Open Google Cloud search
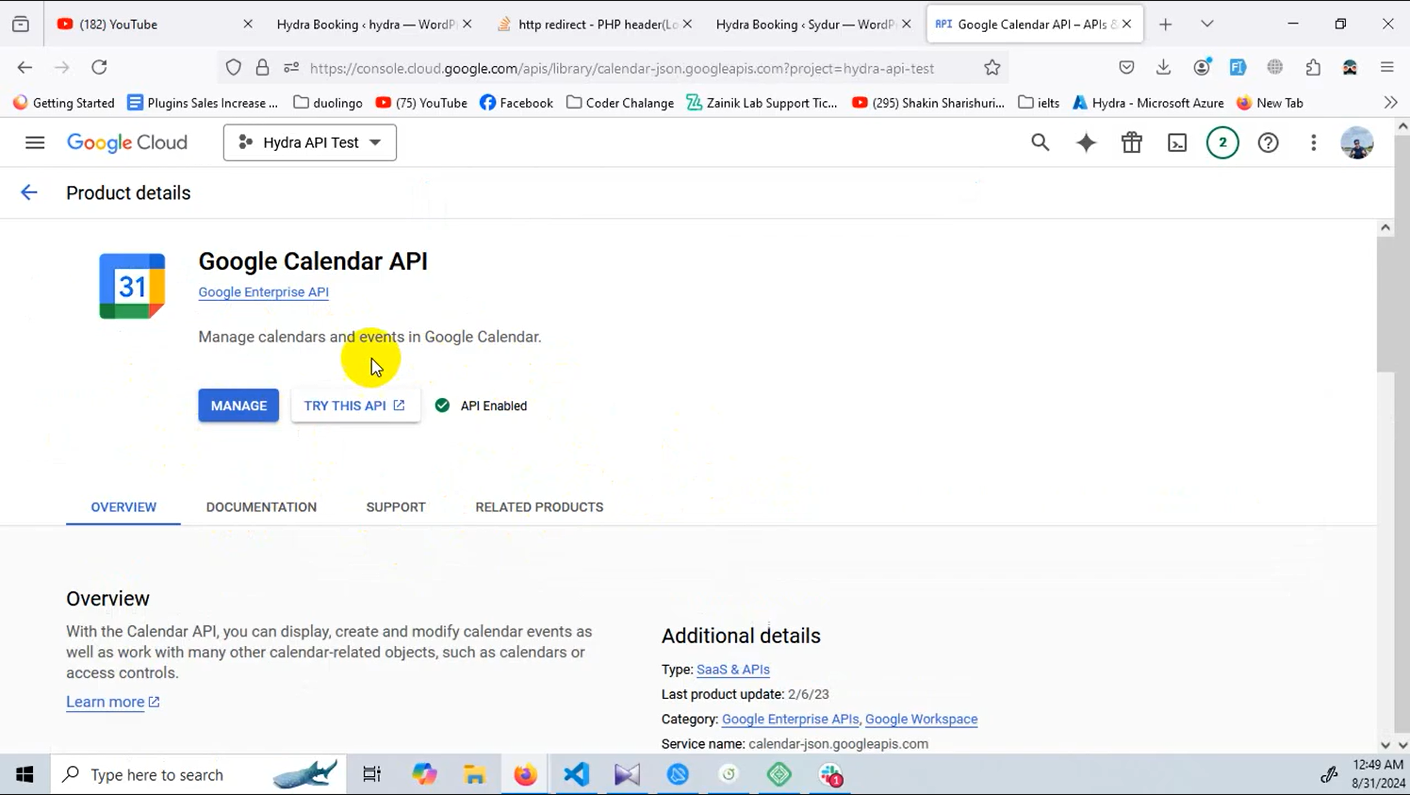Screen dimensions: 1410x795 pyautogui.click(x=1040, y=143)
